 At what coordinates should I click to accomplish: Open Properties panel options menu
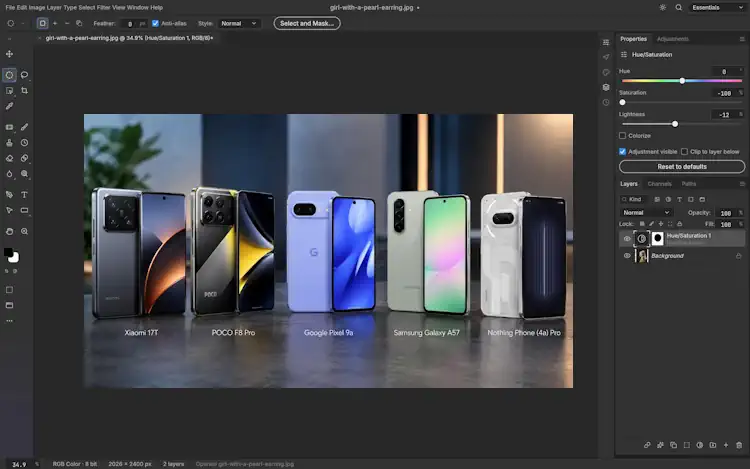coord(742,39)
